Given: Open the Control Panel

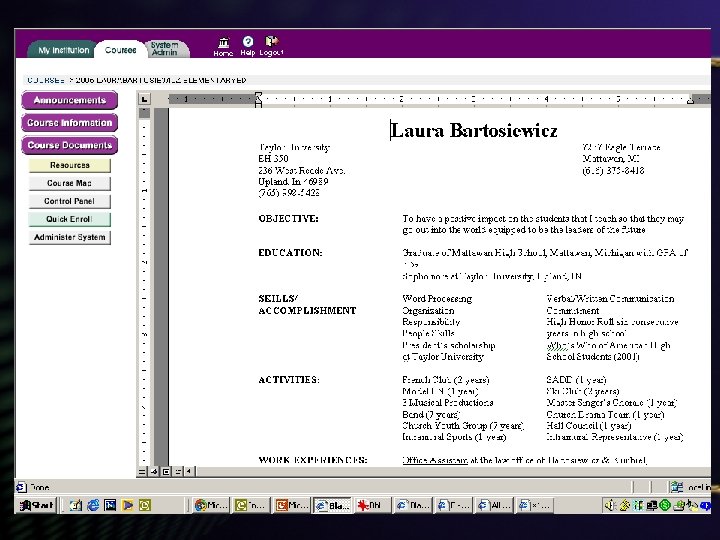Looking at the screenshot, I should pos(69,201).
